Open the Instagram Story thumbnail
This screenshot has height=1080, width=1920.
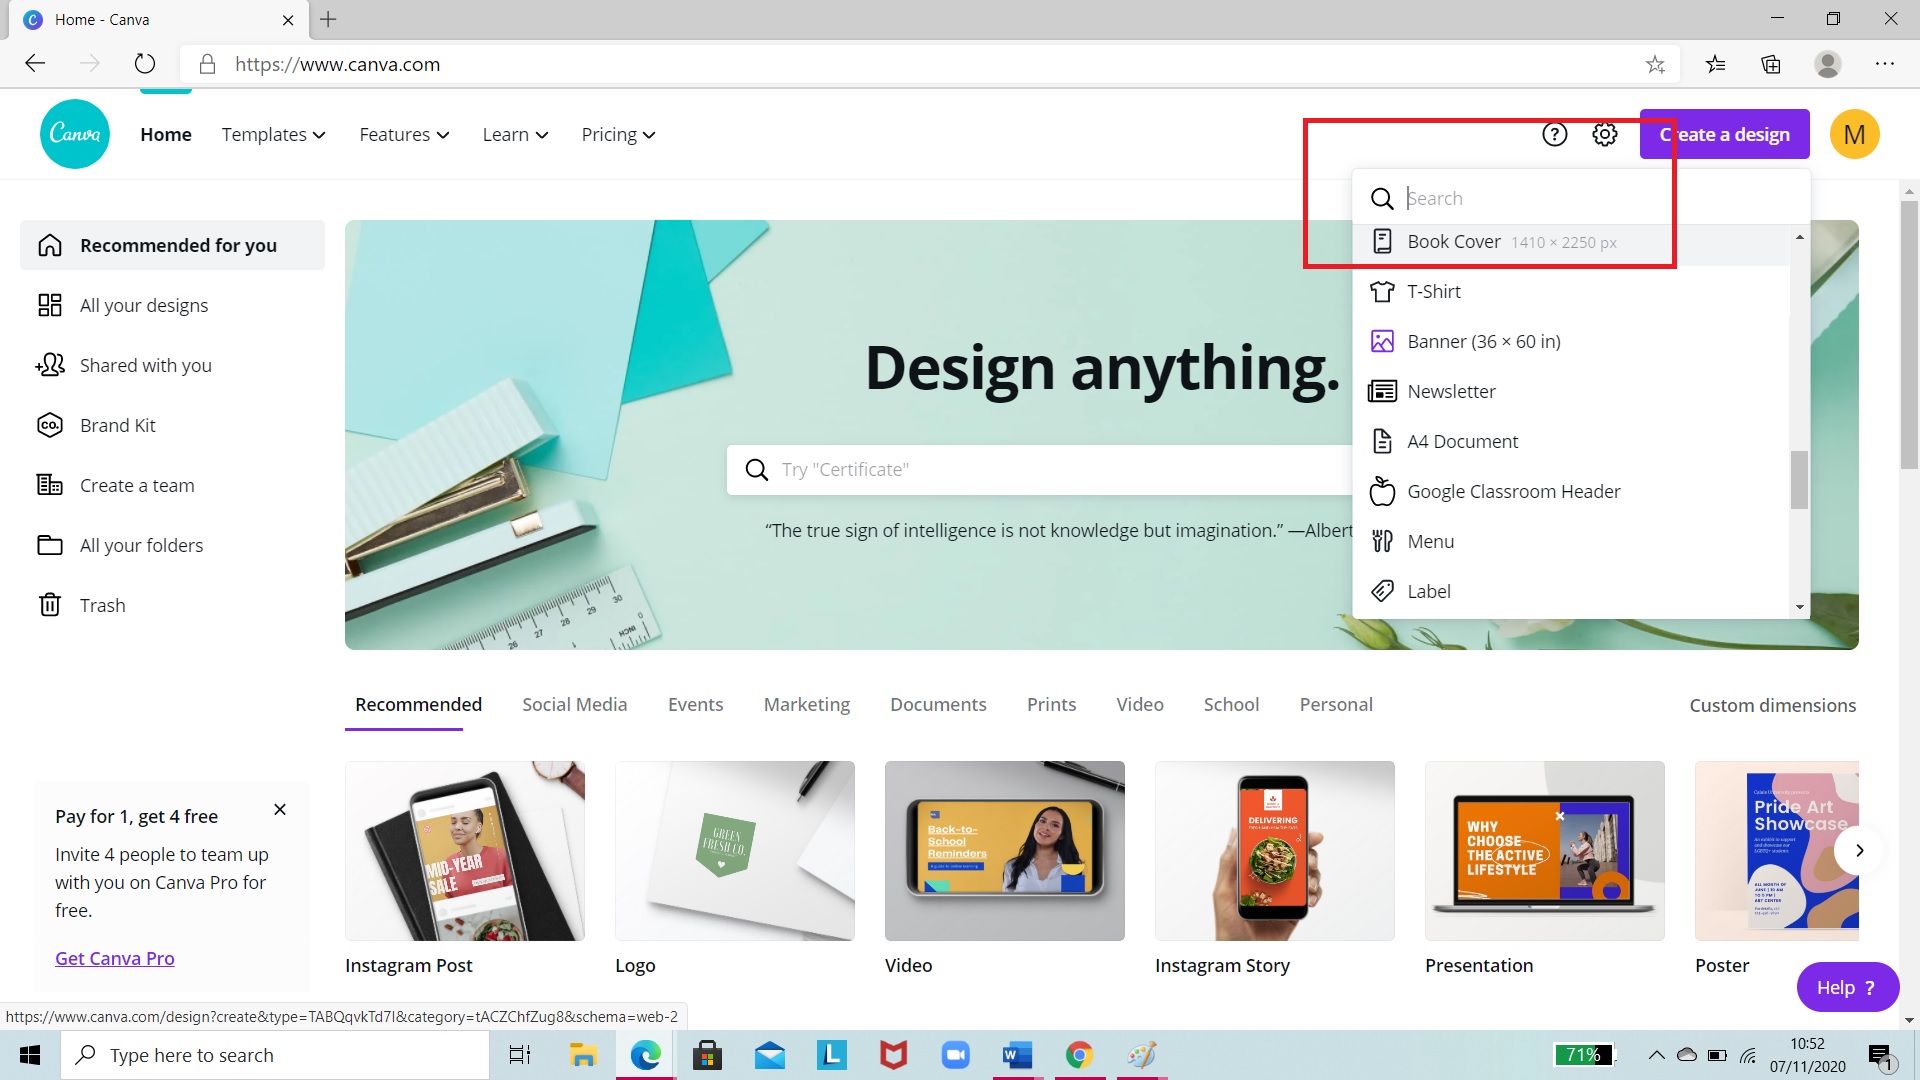1275,851
